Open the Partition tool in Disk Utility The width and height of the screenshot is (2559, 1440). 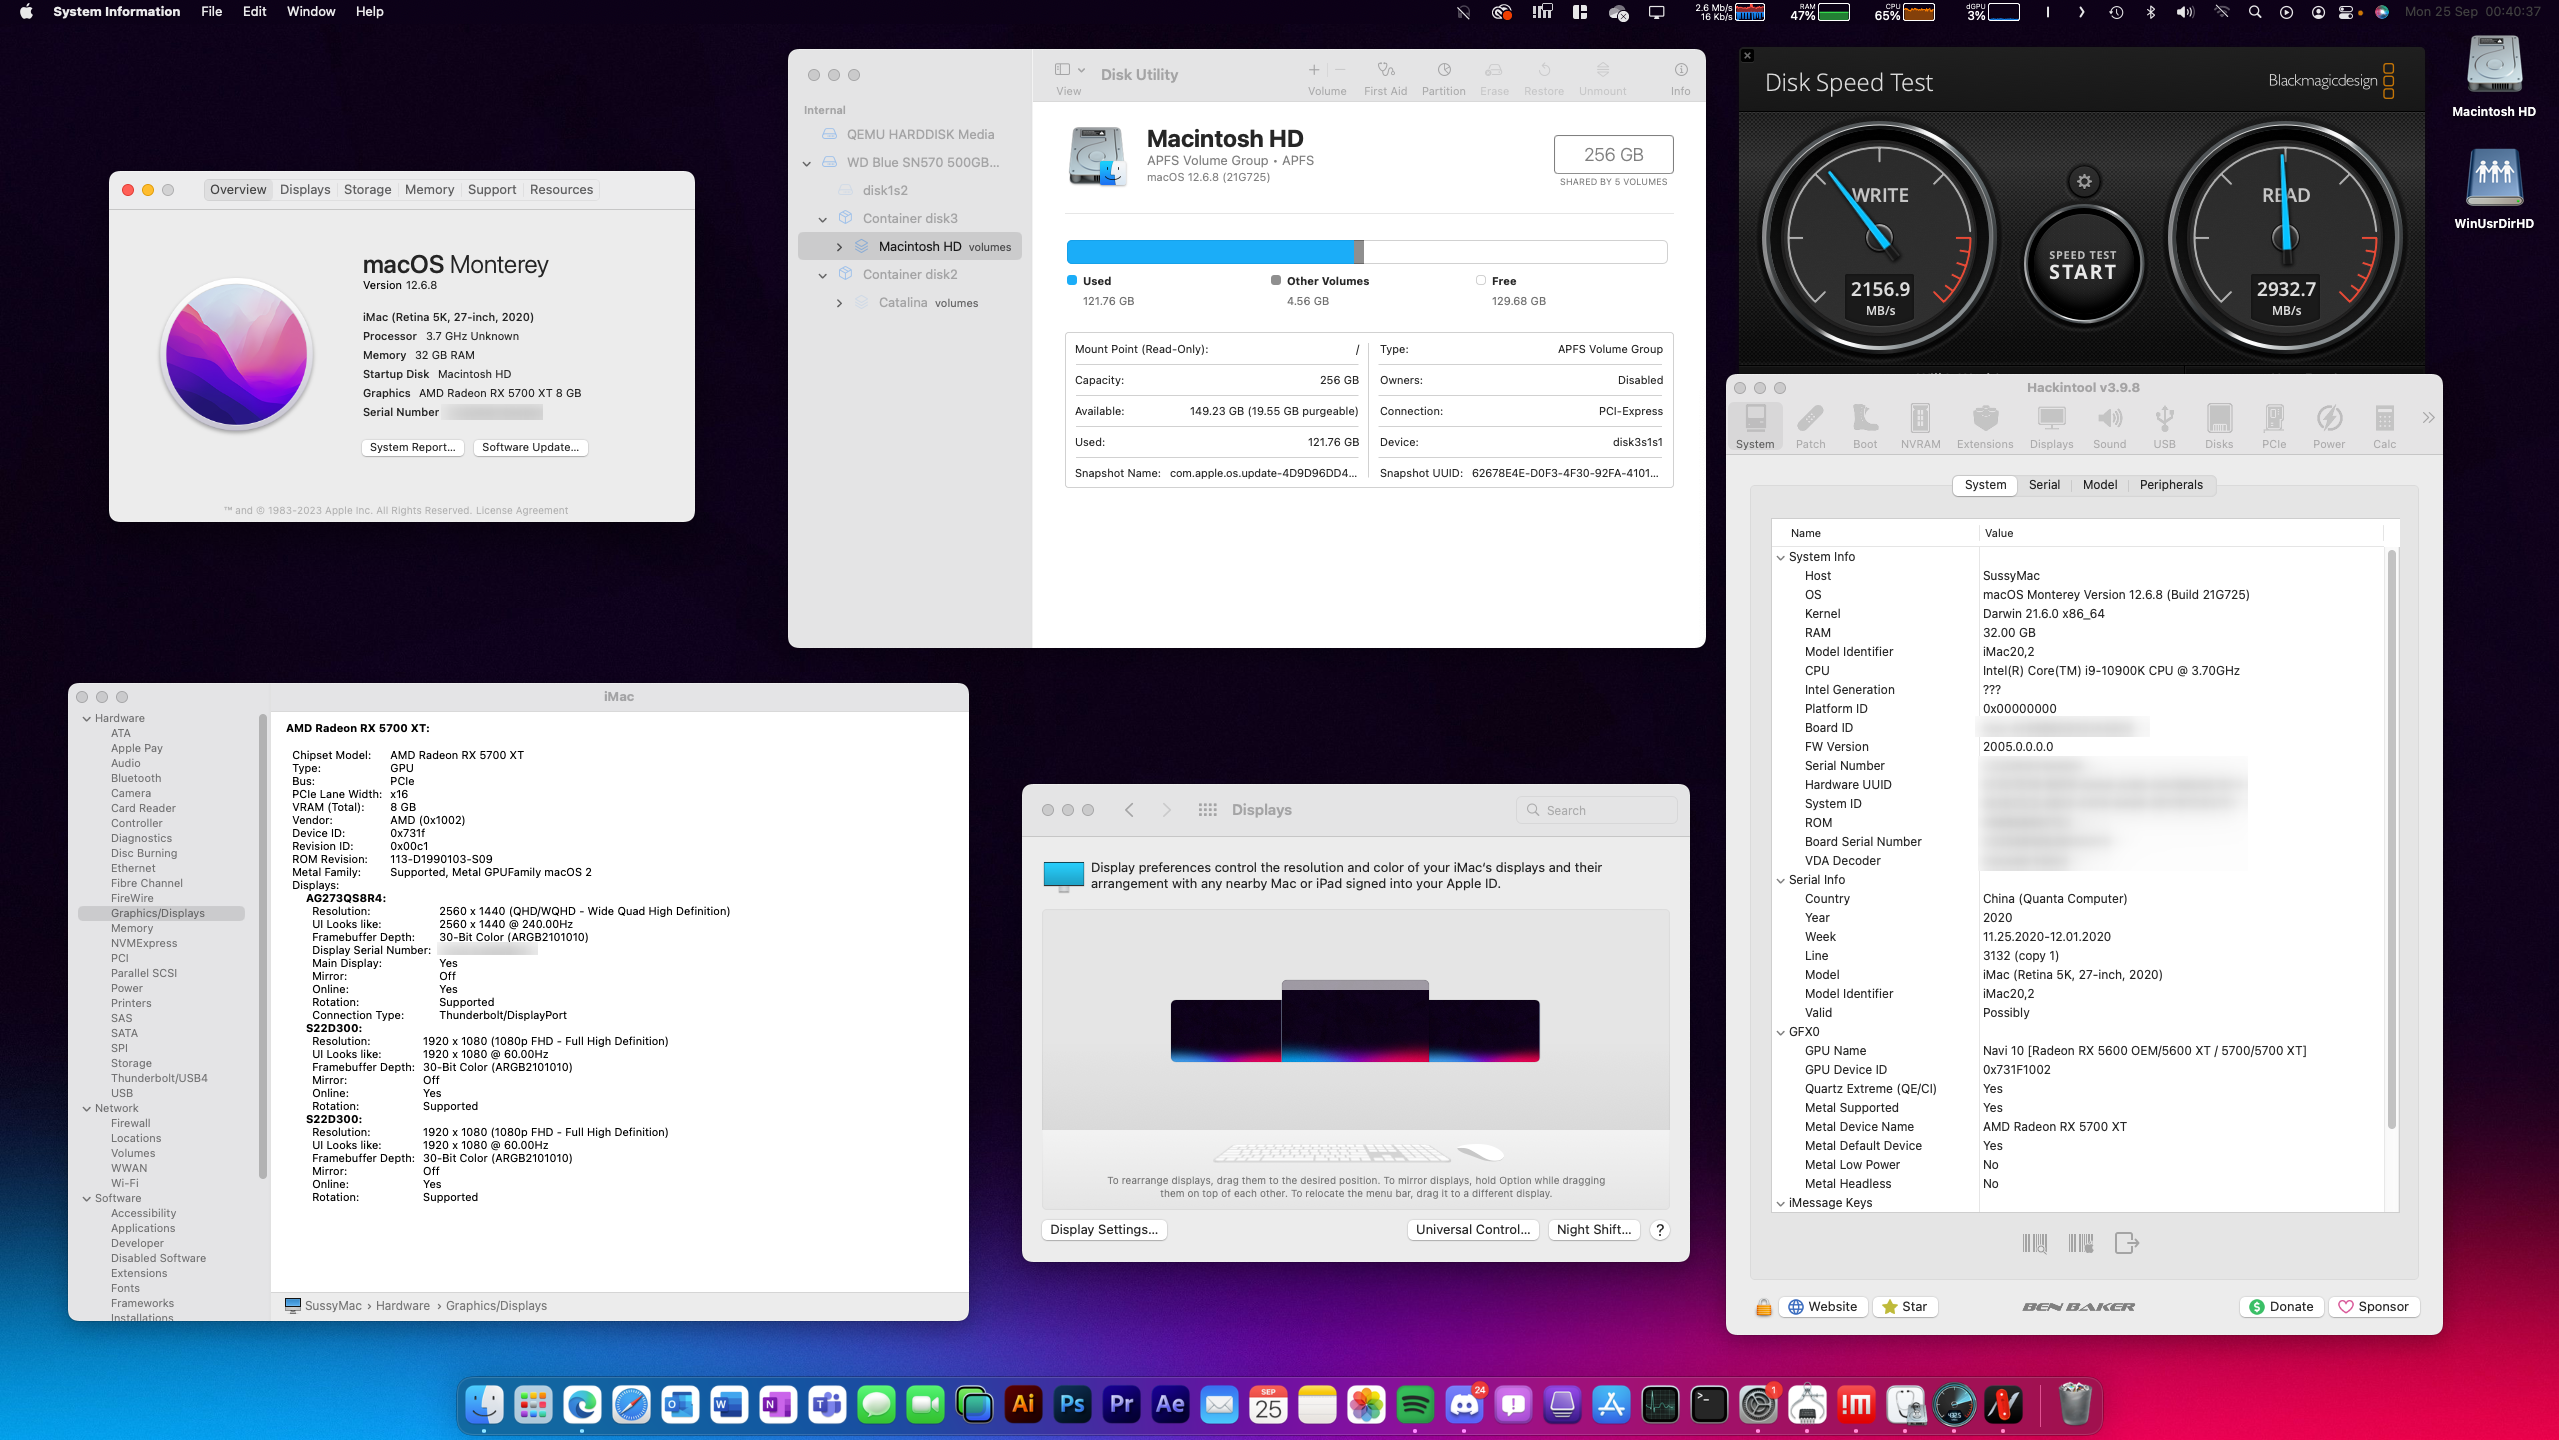[x=1443, y=75]
